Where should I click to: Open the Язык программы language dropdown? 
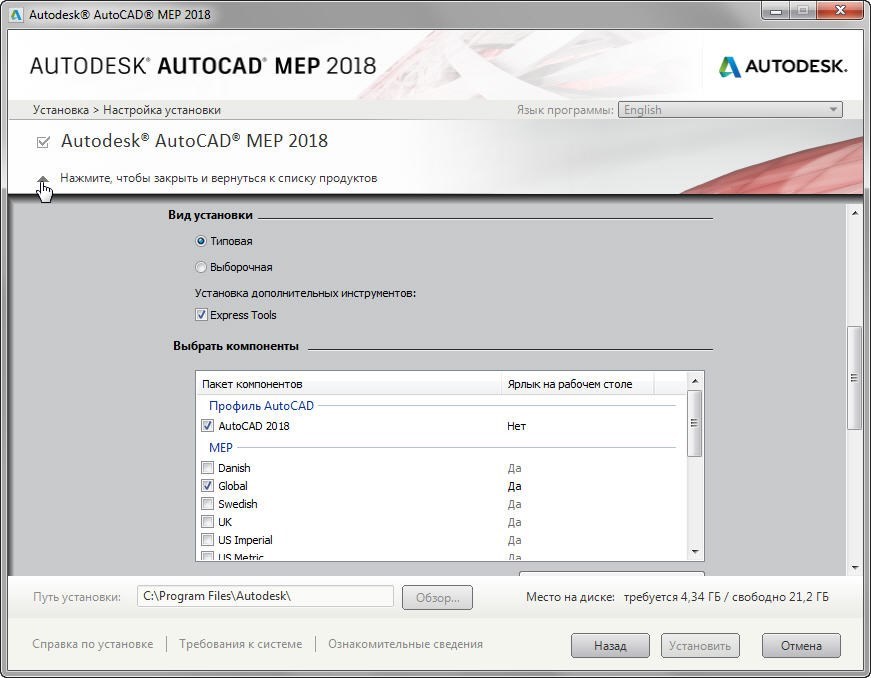(730, 110)
